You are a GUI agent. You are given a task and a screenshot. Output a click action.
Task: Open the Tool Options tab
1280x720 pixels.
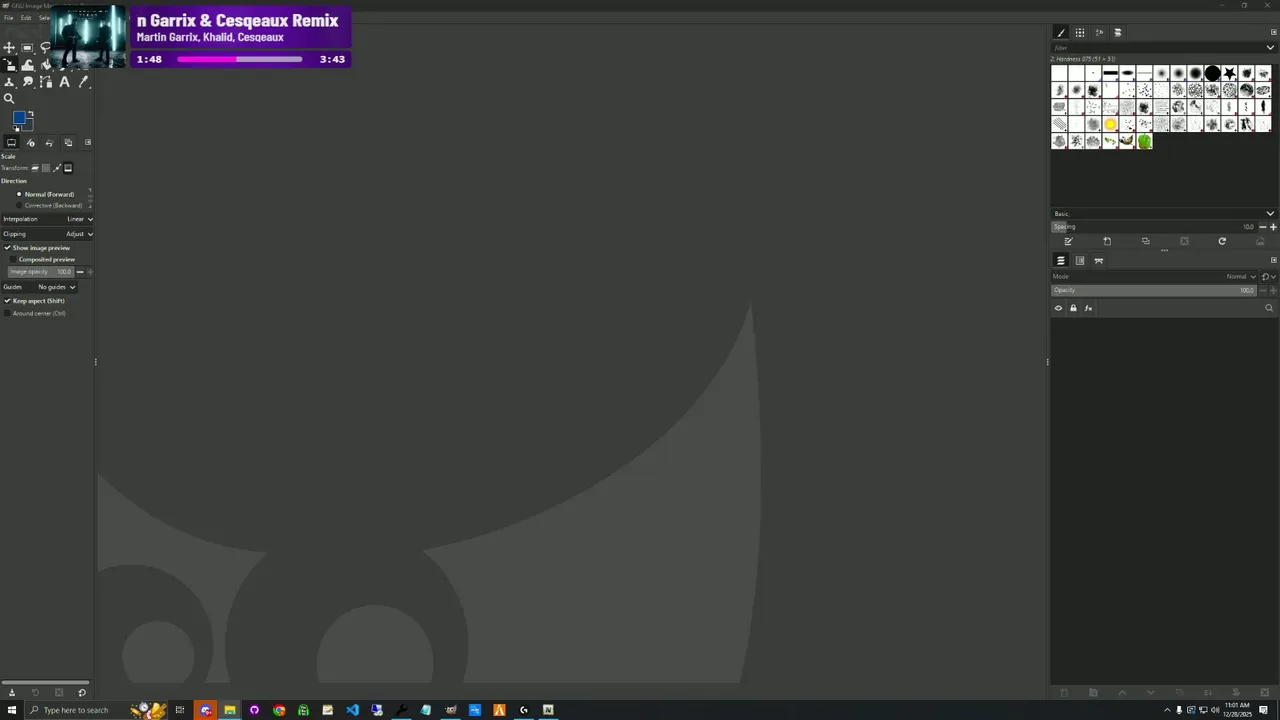pos(11,142)
